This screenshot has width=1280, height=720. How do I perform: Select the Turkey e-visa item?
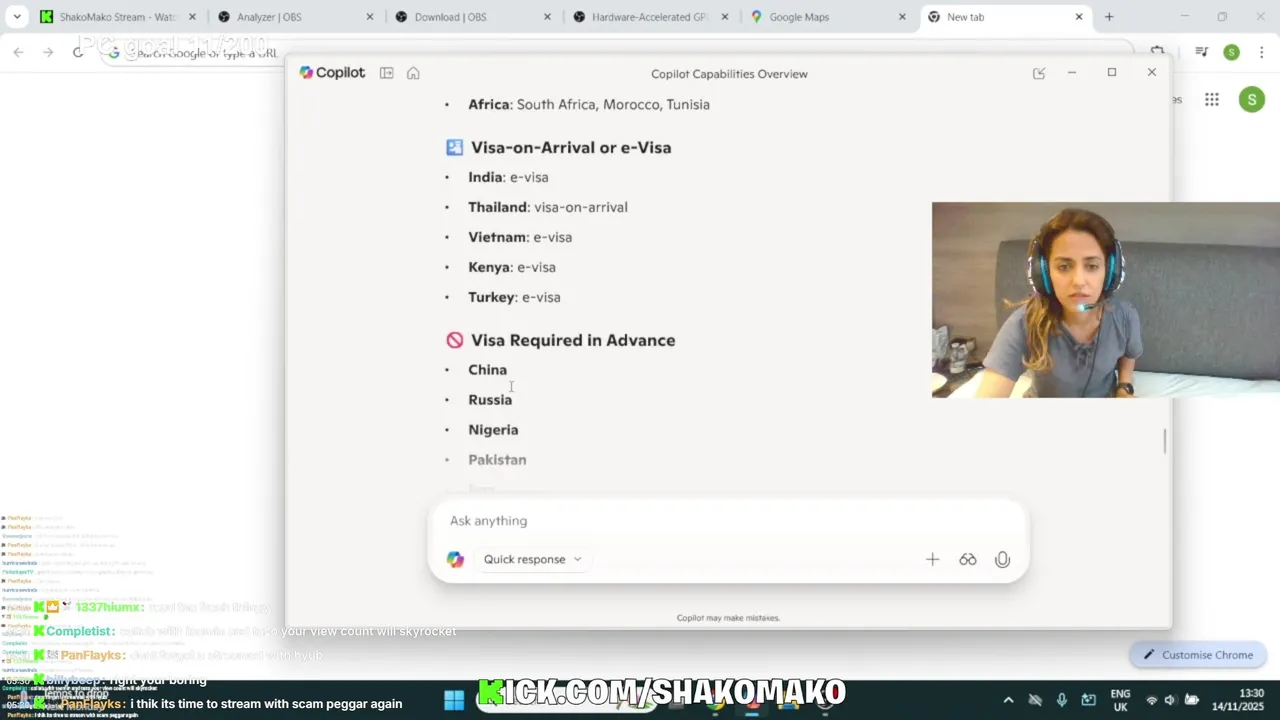[x=514, y=297]
